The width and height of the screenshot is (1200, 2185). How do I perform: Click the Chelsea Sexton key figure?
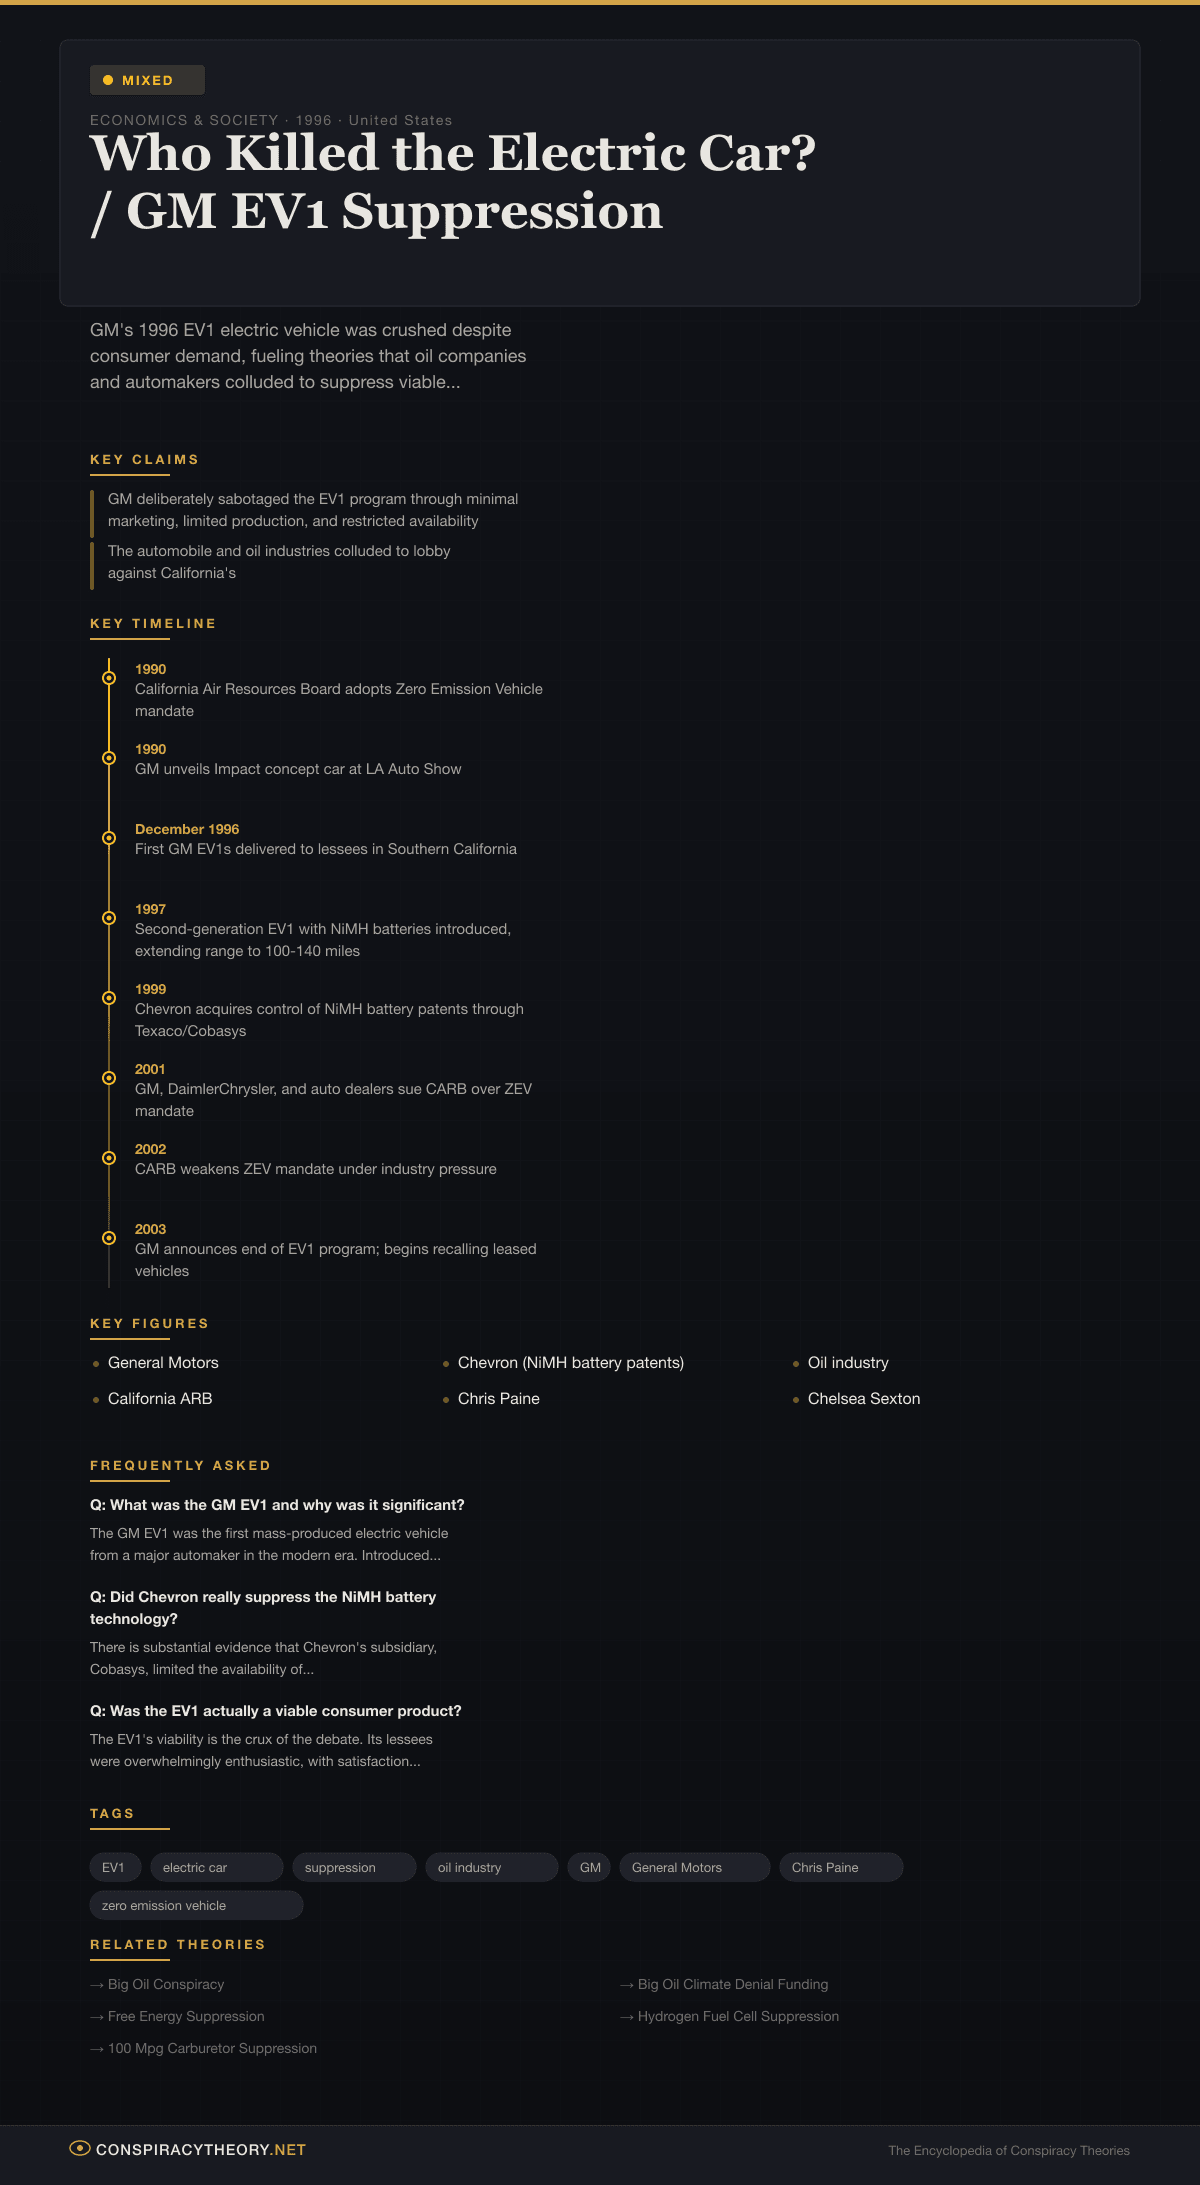tap(863, 1398)
